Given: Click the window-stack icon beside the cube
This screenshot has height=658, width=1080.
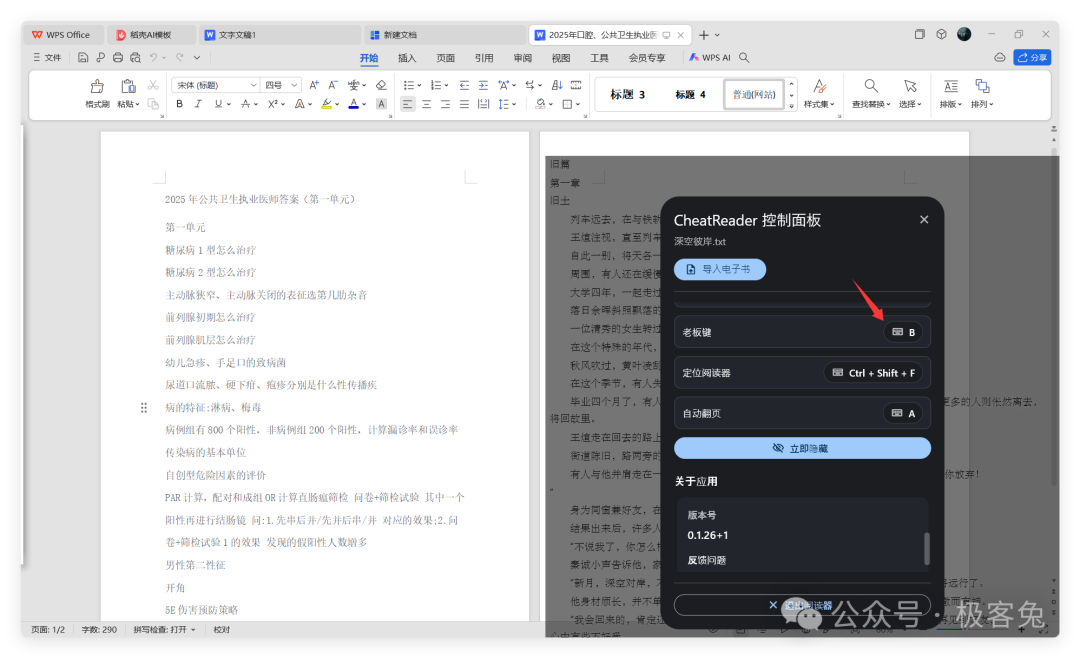Looking at the screenshot, I should click(x=920, y=34).
